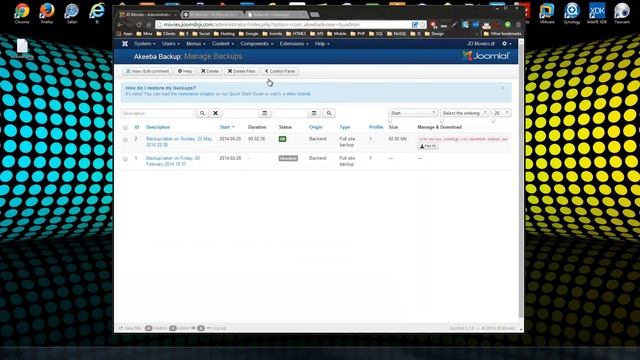
Task: Click the Help toolbar button
Action: point(185,71)
